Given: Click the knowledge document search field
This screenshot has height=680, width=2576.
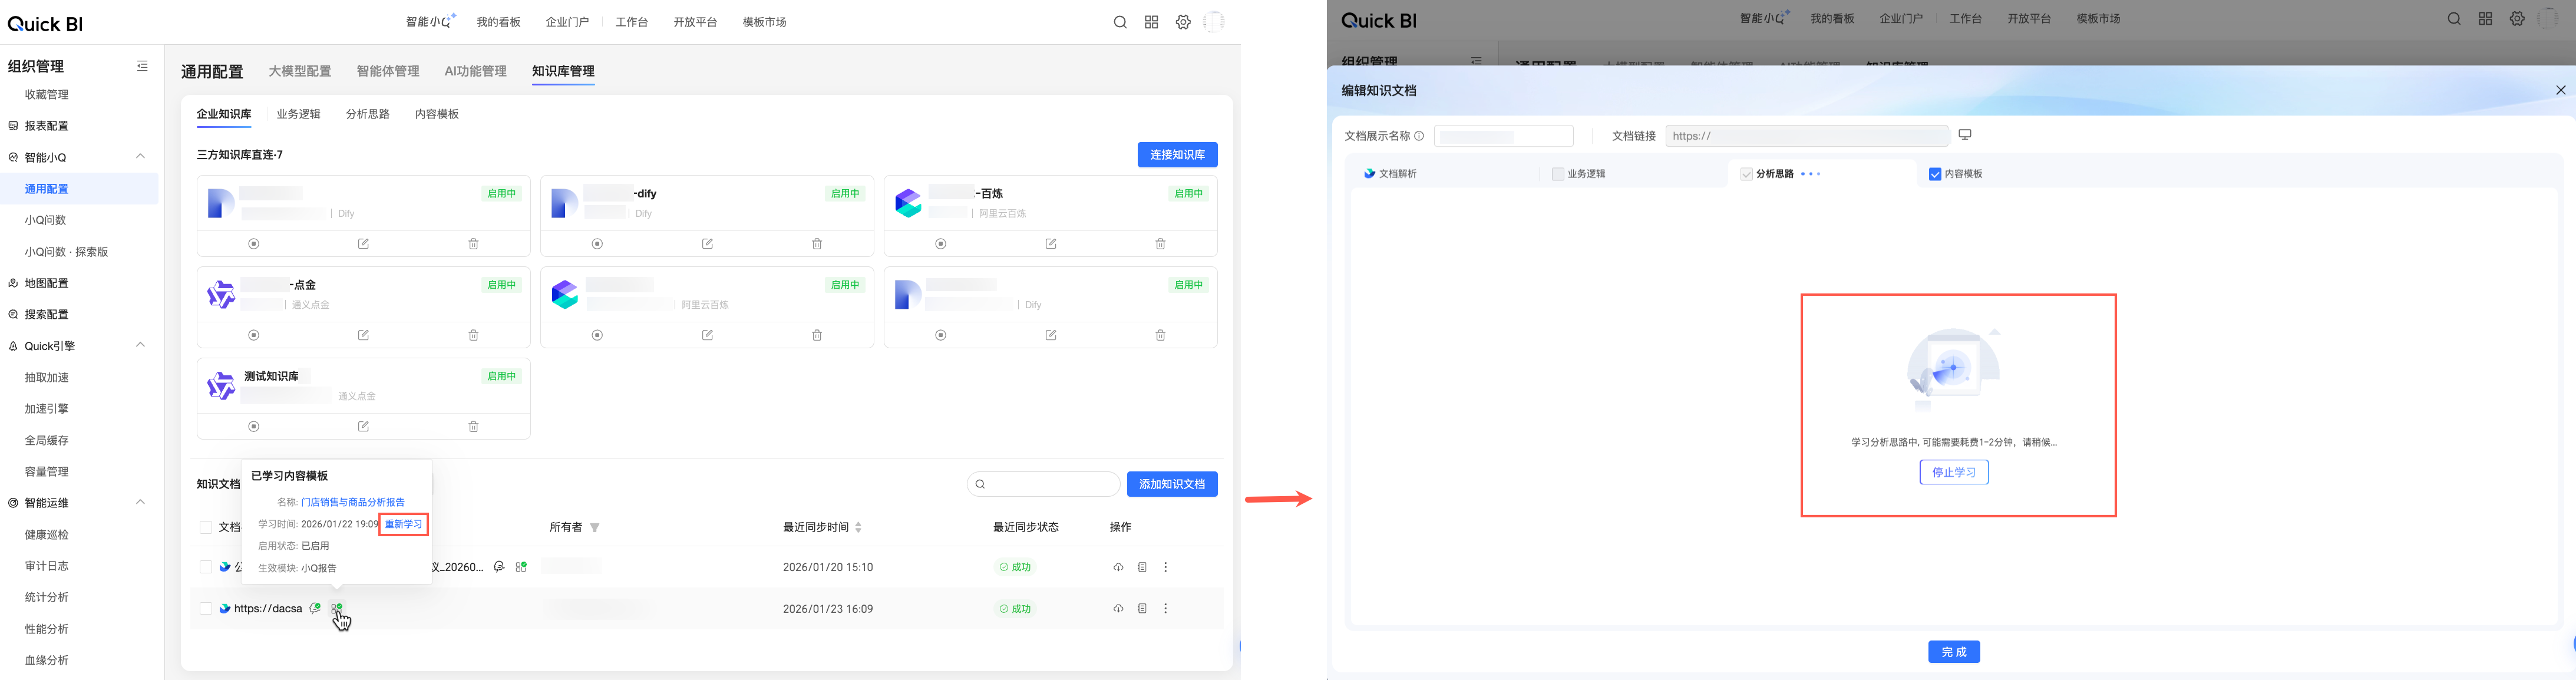Looking at the screenshot, I should coord(1050,484).
